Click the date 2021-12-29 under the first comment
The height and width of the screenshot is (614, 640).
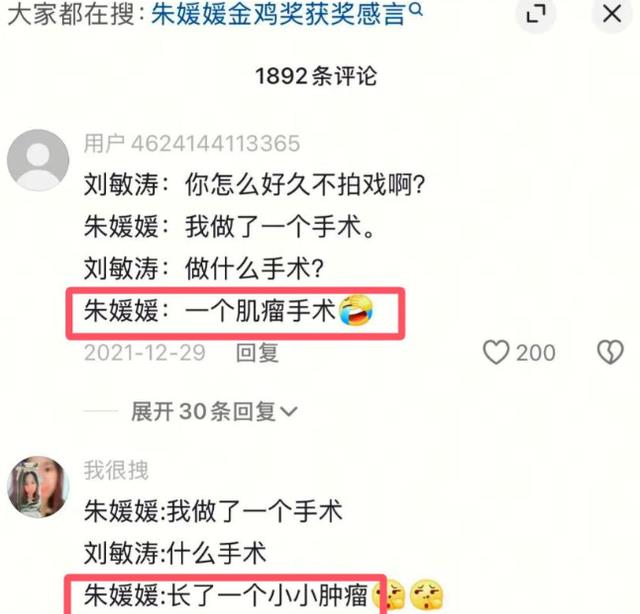click(144, 353)
